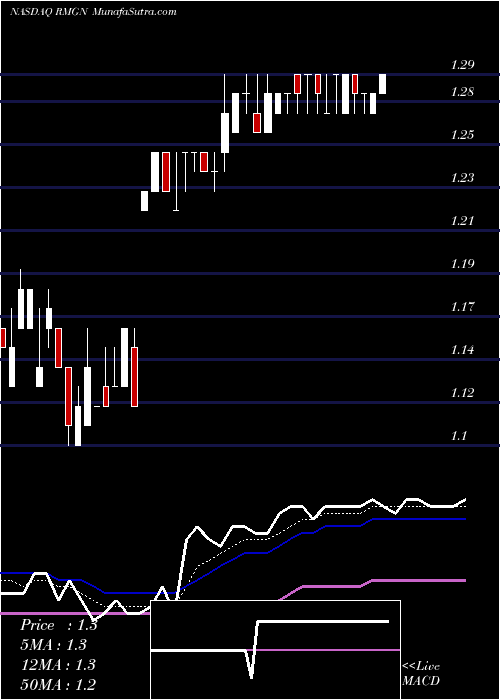Select the 1.21 price axis label
The height and width of the screenshot is (700, 500).
[x=462, y=221]
